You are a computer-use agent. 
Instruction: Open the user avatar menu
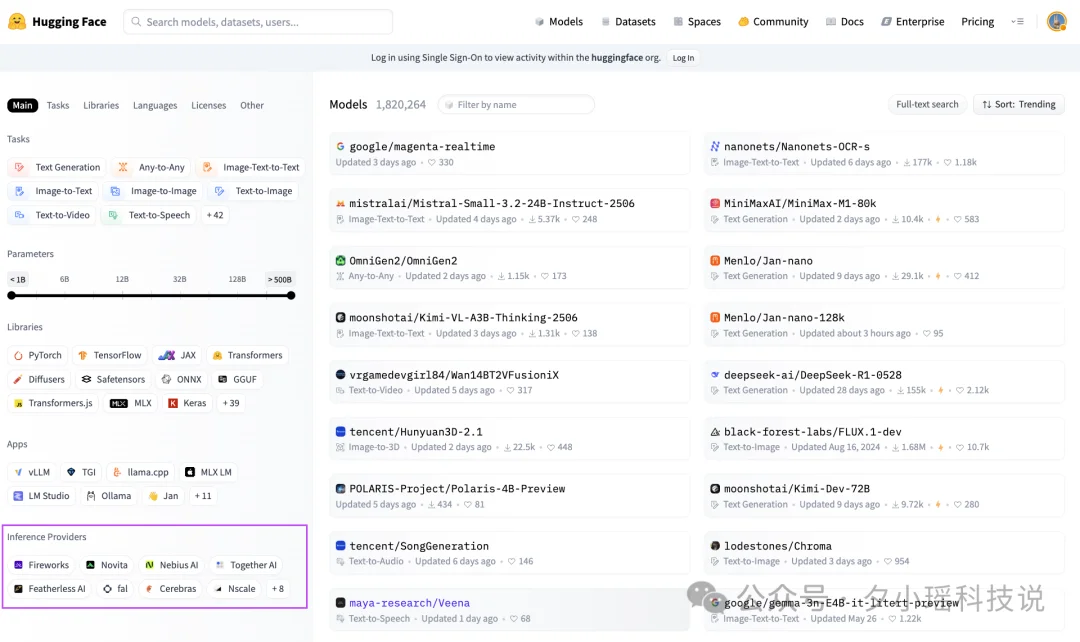(1057, 21)
